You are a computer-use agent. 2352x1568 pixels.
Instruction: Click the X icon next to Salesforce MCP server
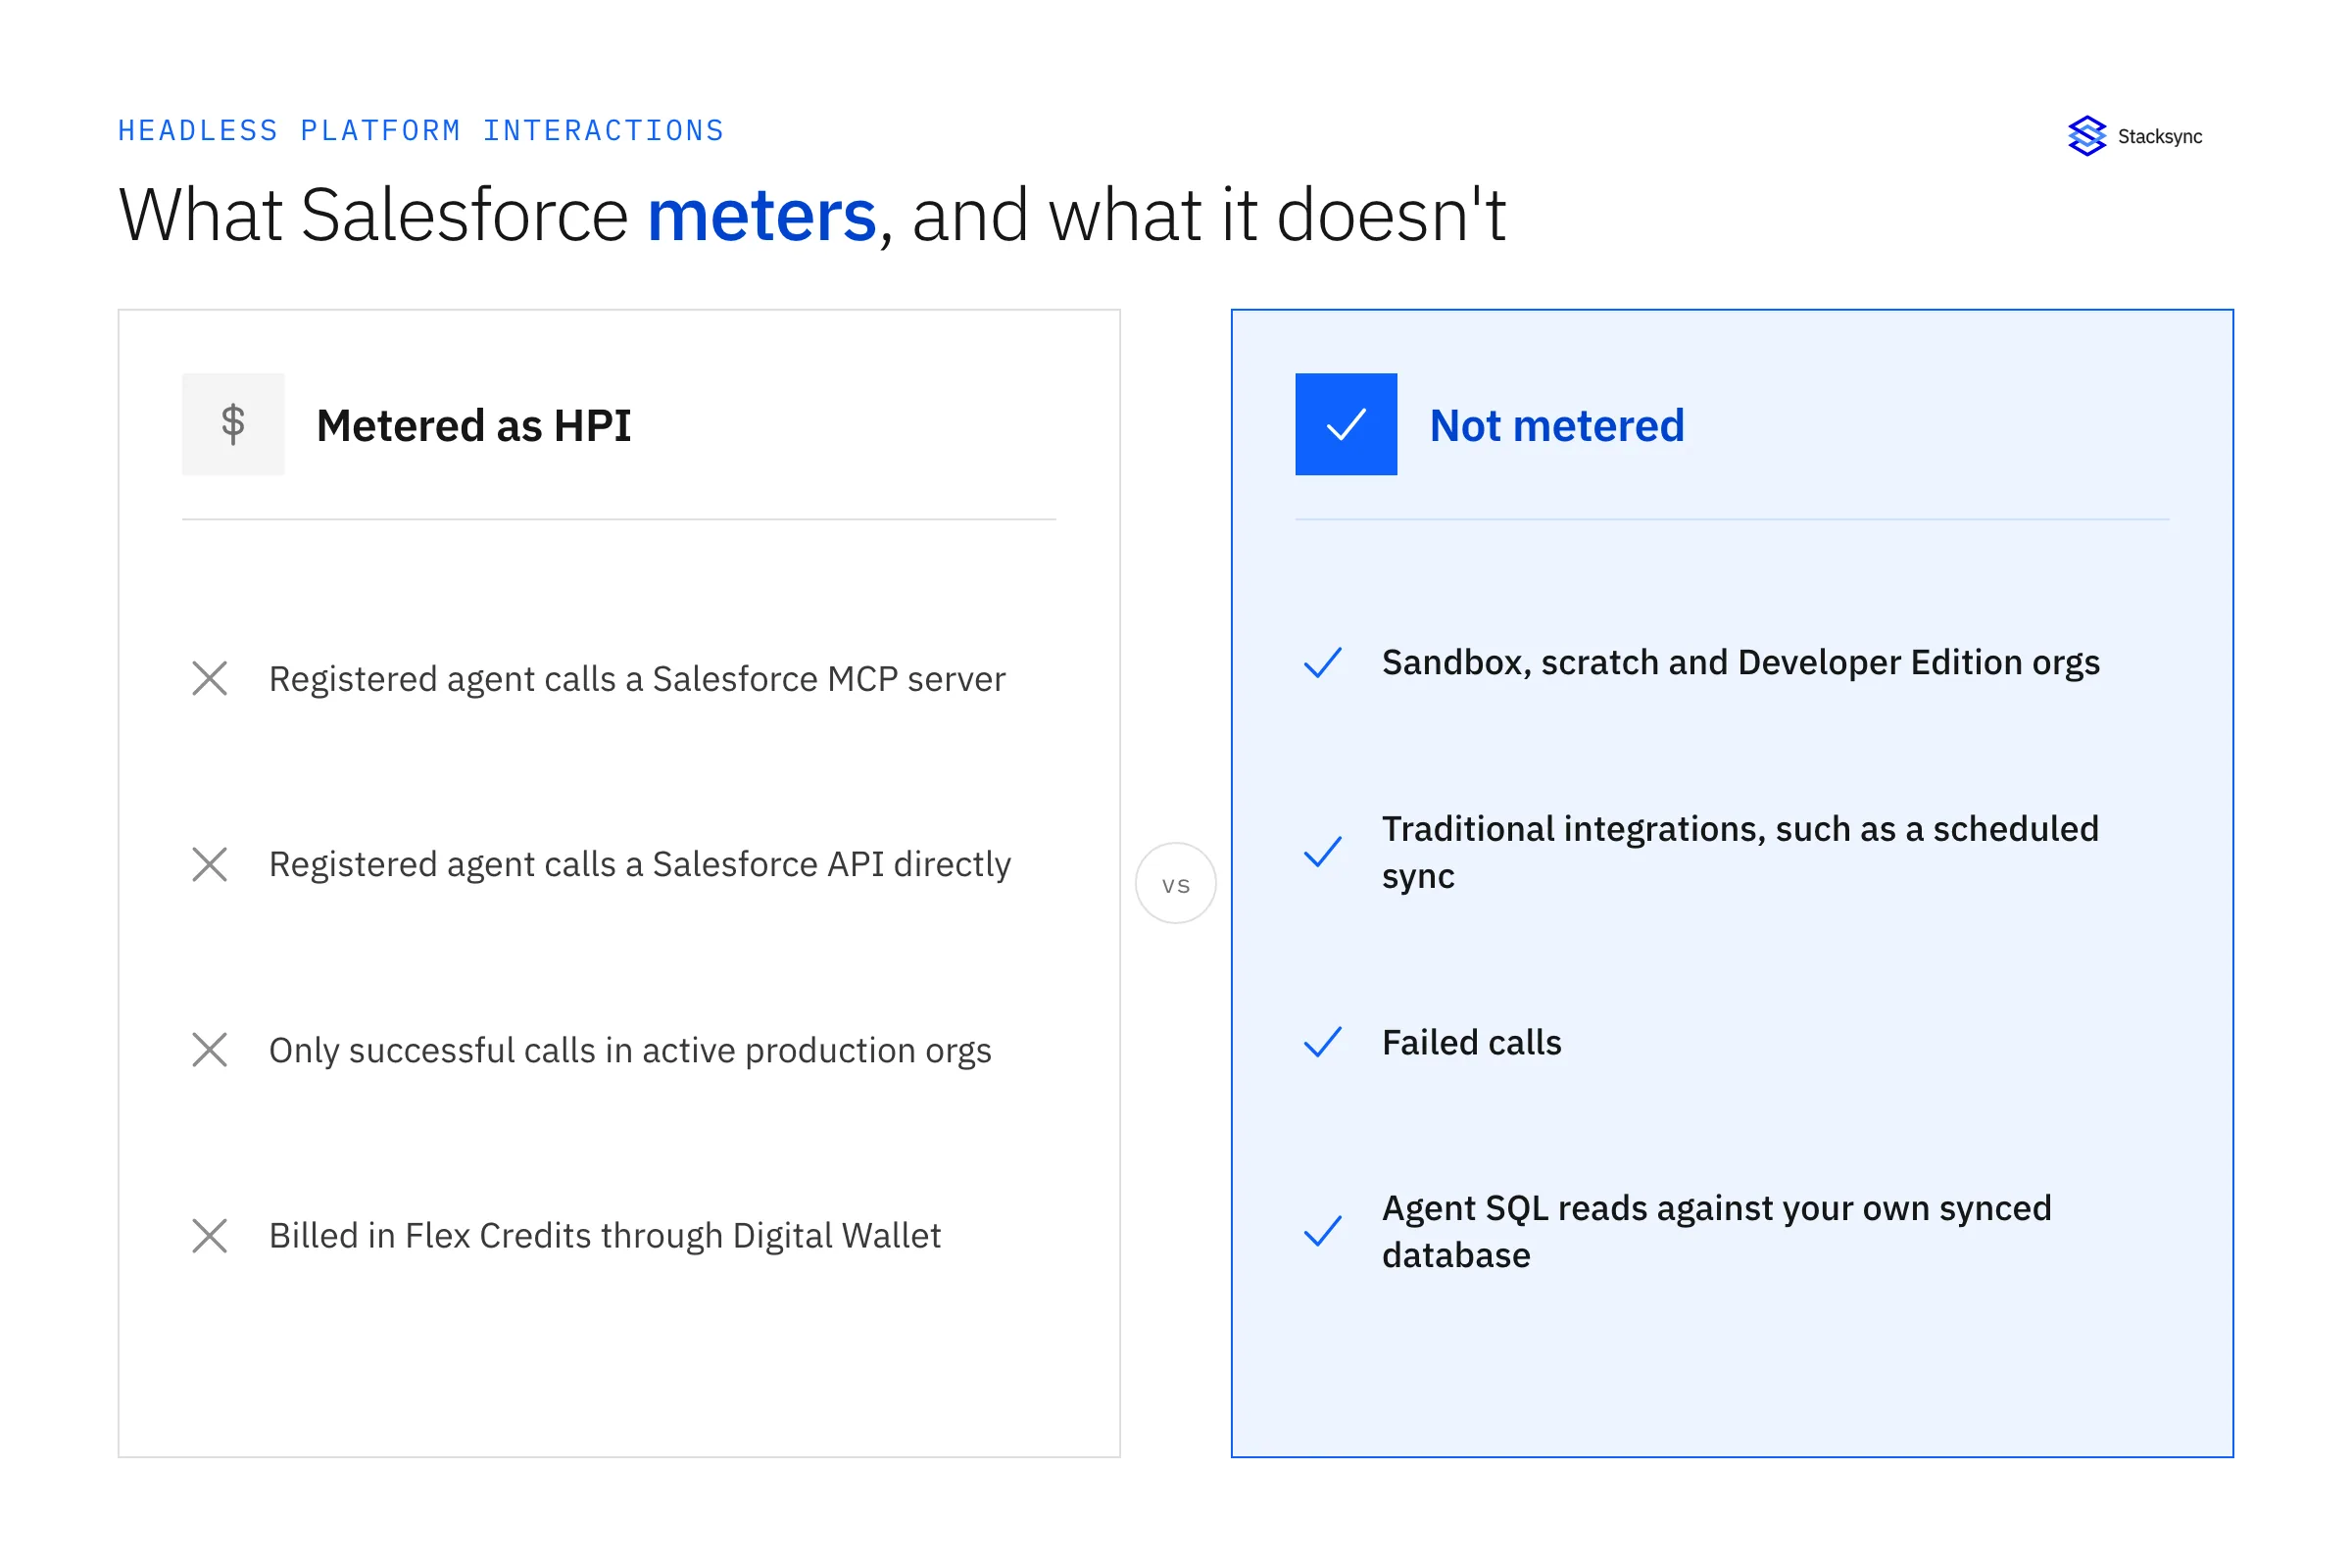click(210, 678)
